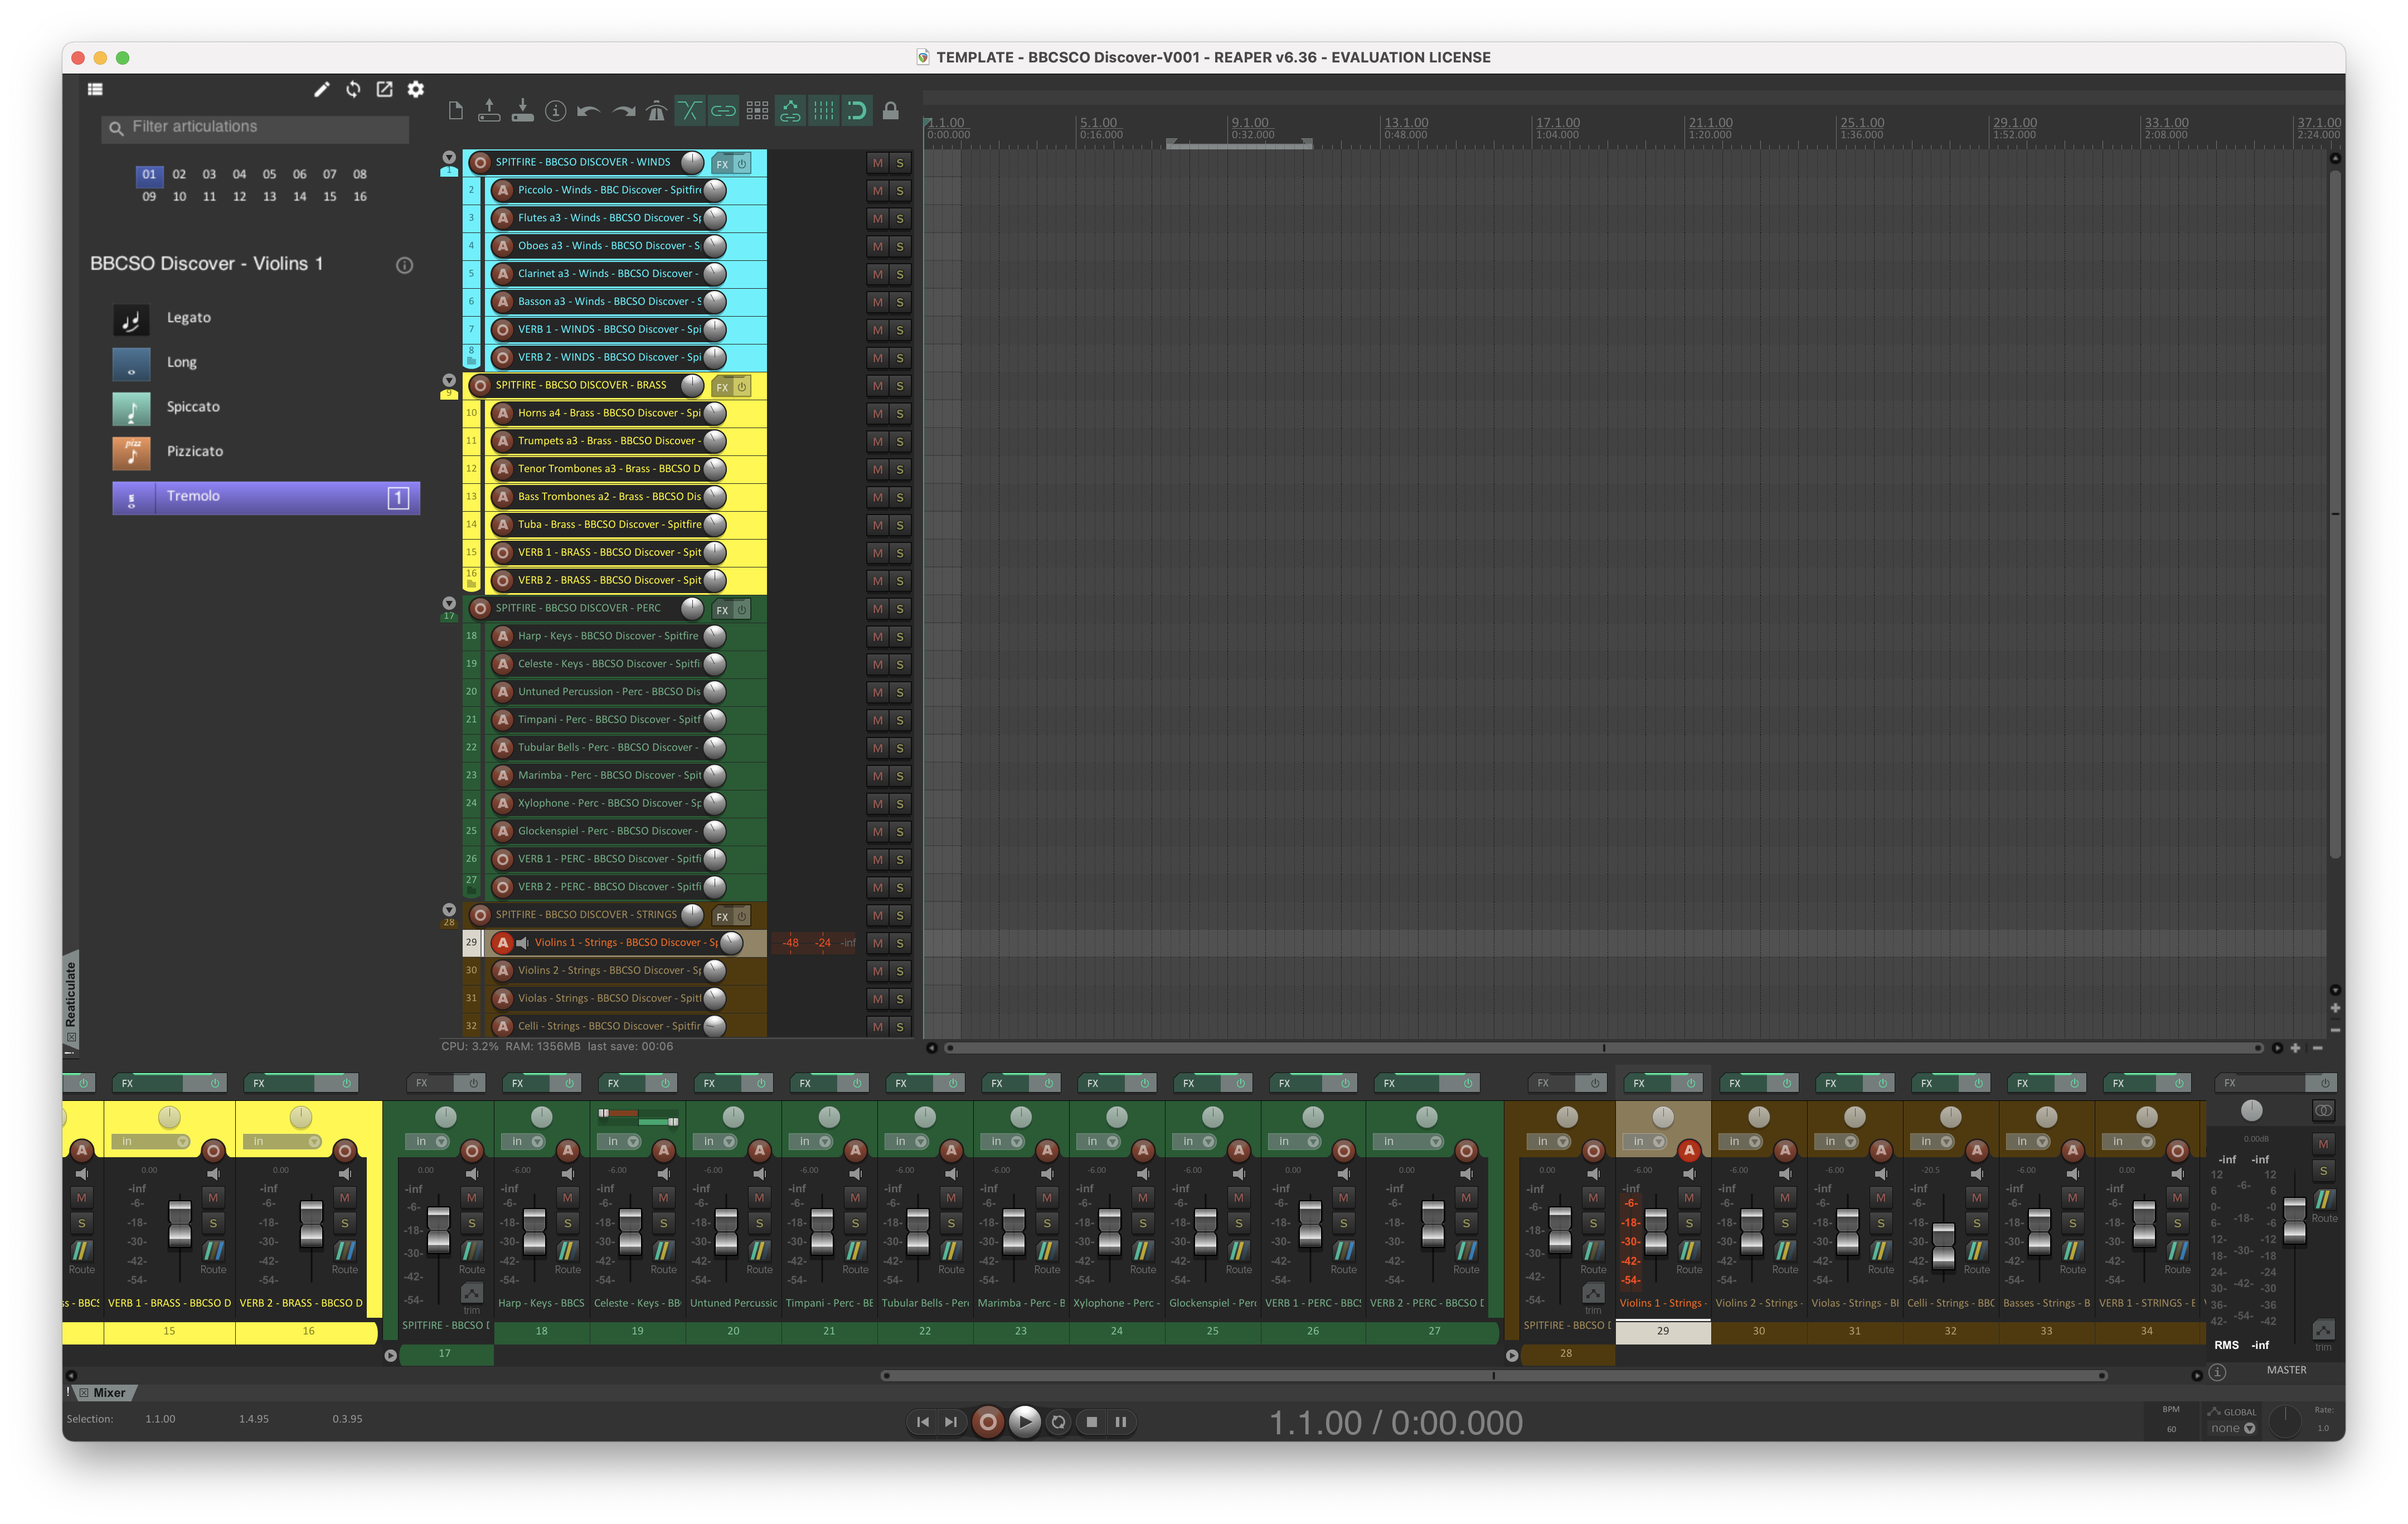Select the Pizzicato articulation icon
Screen dimensions: 2408x1524
point(132,452)
